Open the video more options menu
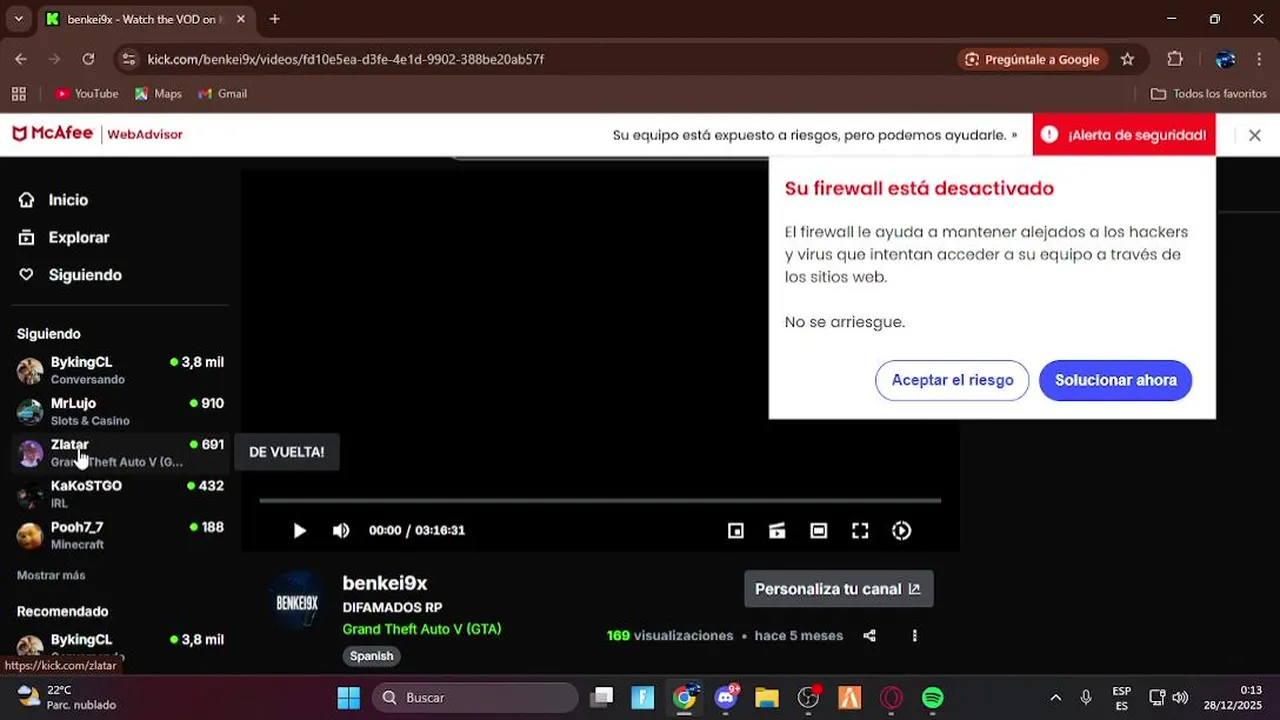 click(914, 636)
